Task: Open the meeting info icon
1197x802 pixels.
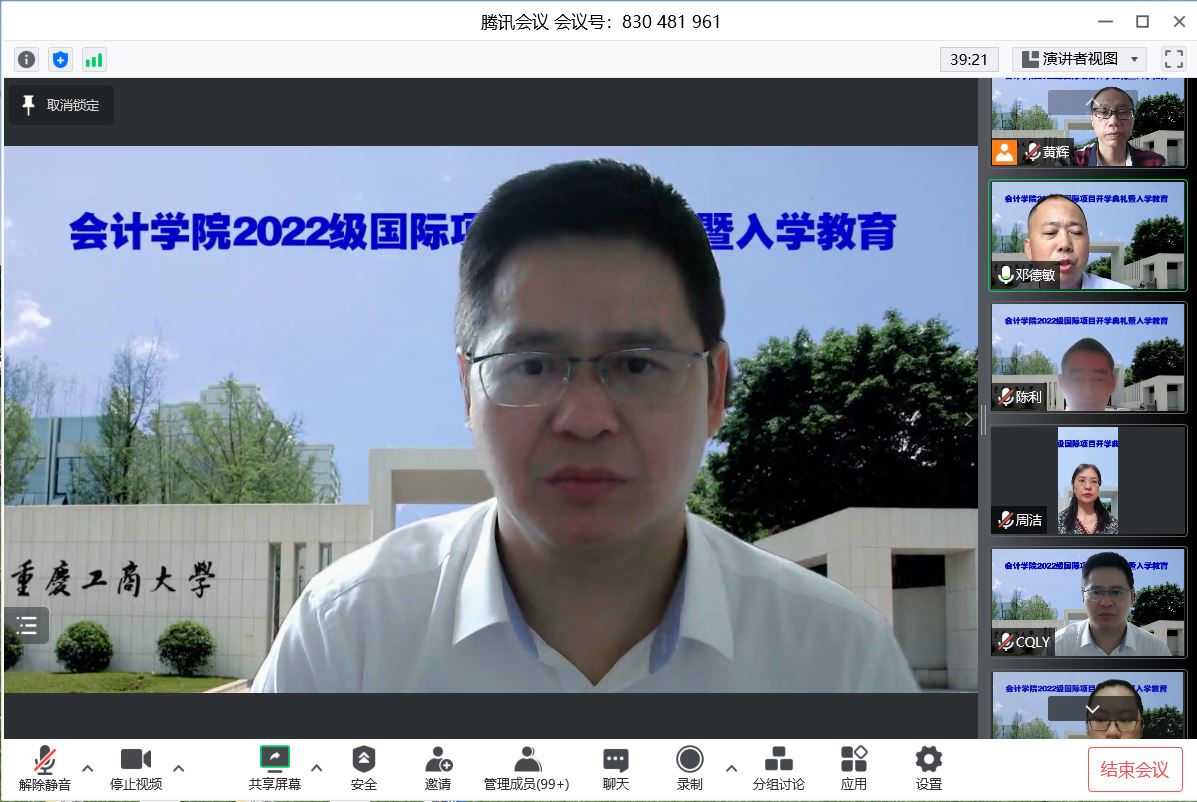Action: [x=27, y=60]
